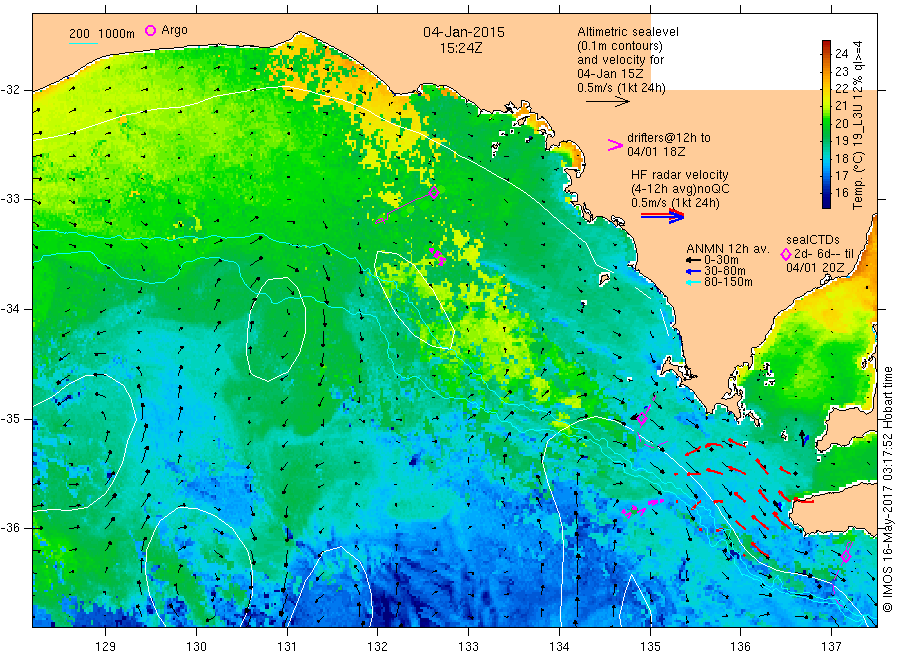Click the 132 longitude axis label
Viewport: 900px width, 660px height.
[378, 647]
